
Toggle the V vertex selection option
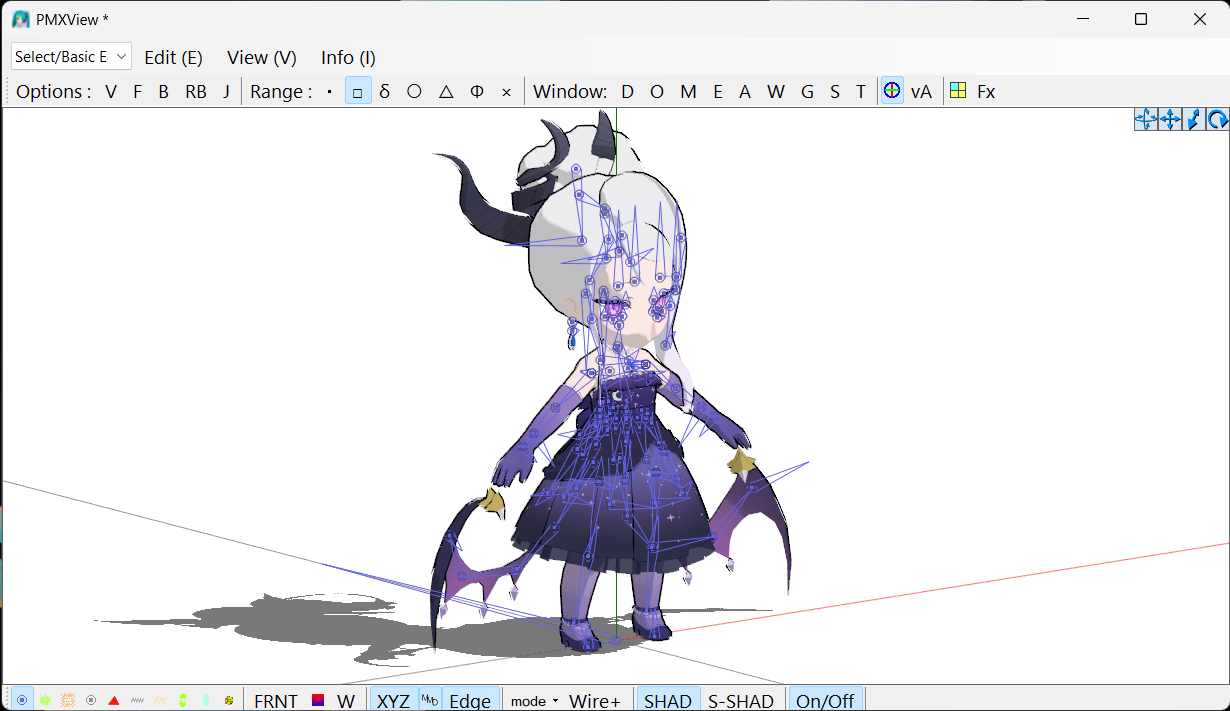[111, 92]
